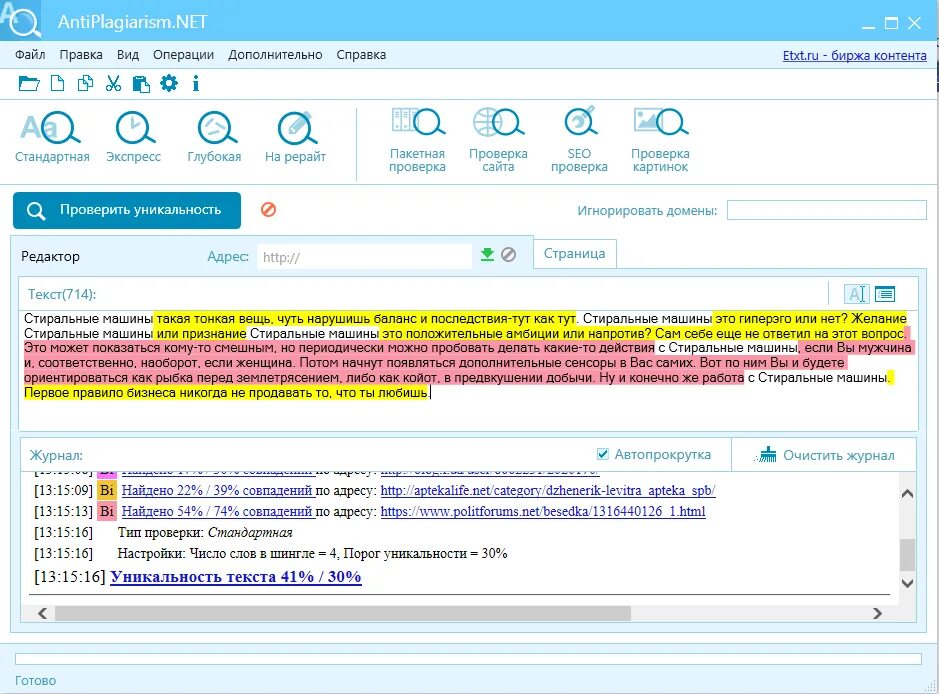Viewport: 939px width, 694px height.
Task: Open politforums.net link in journal
Action: [x=543, y=511]
